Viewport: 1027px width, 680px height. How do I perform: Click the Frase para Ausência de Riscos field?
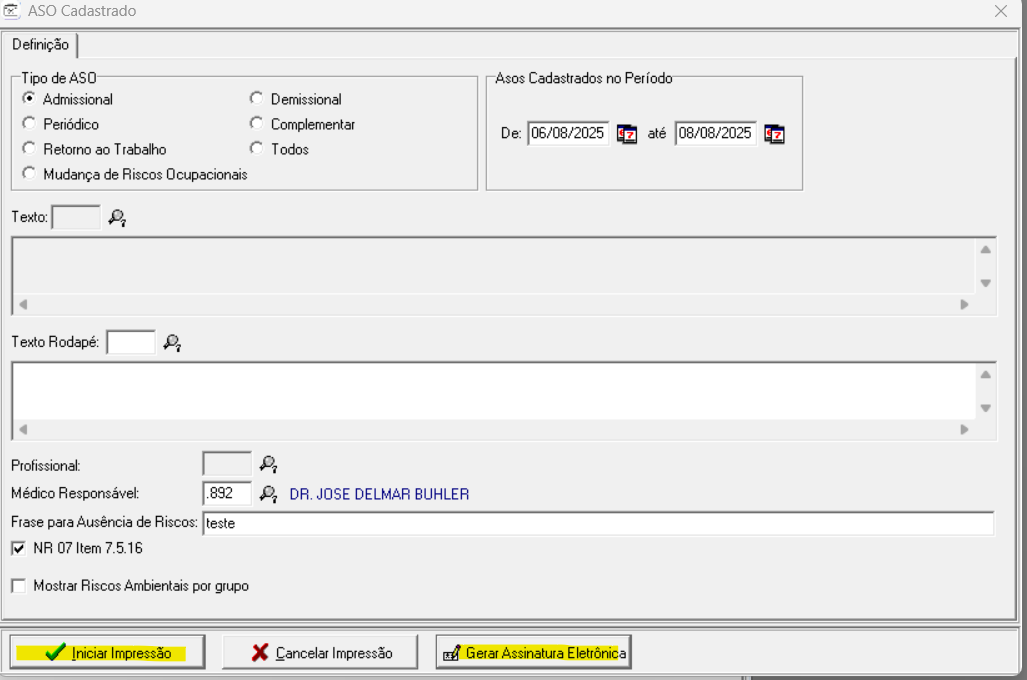pos(597,523)
